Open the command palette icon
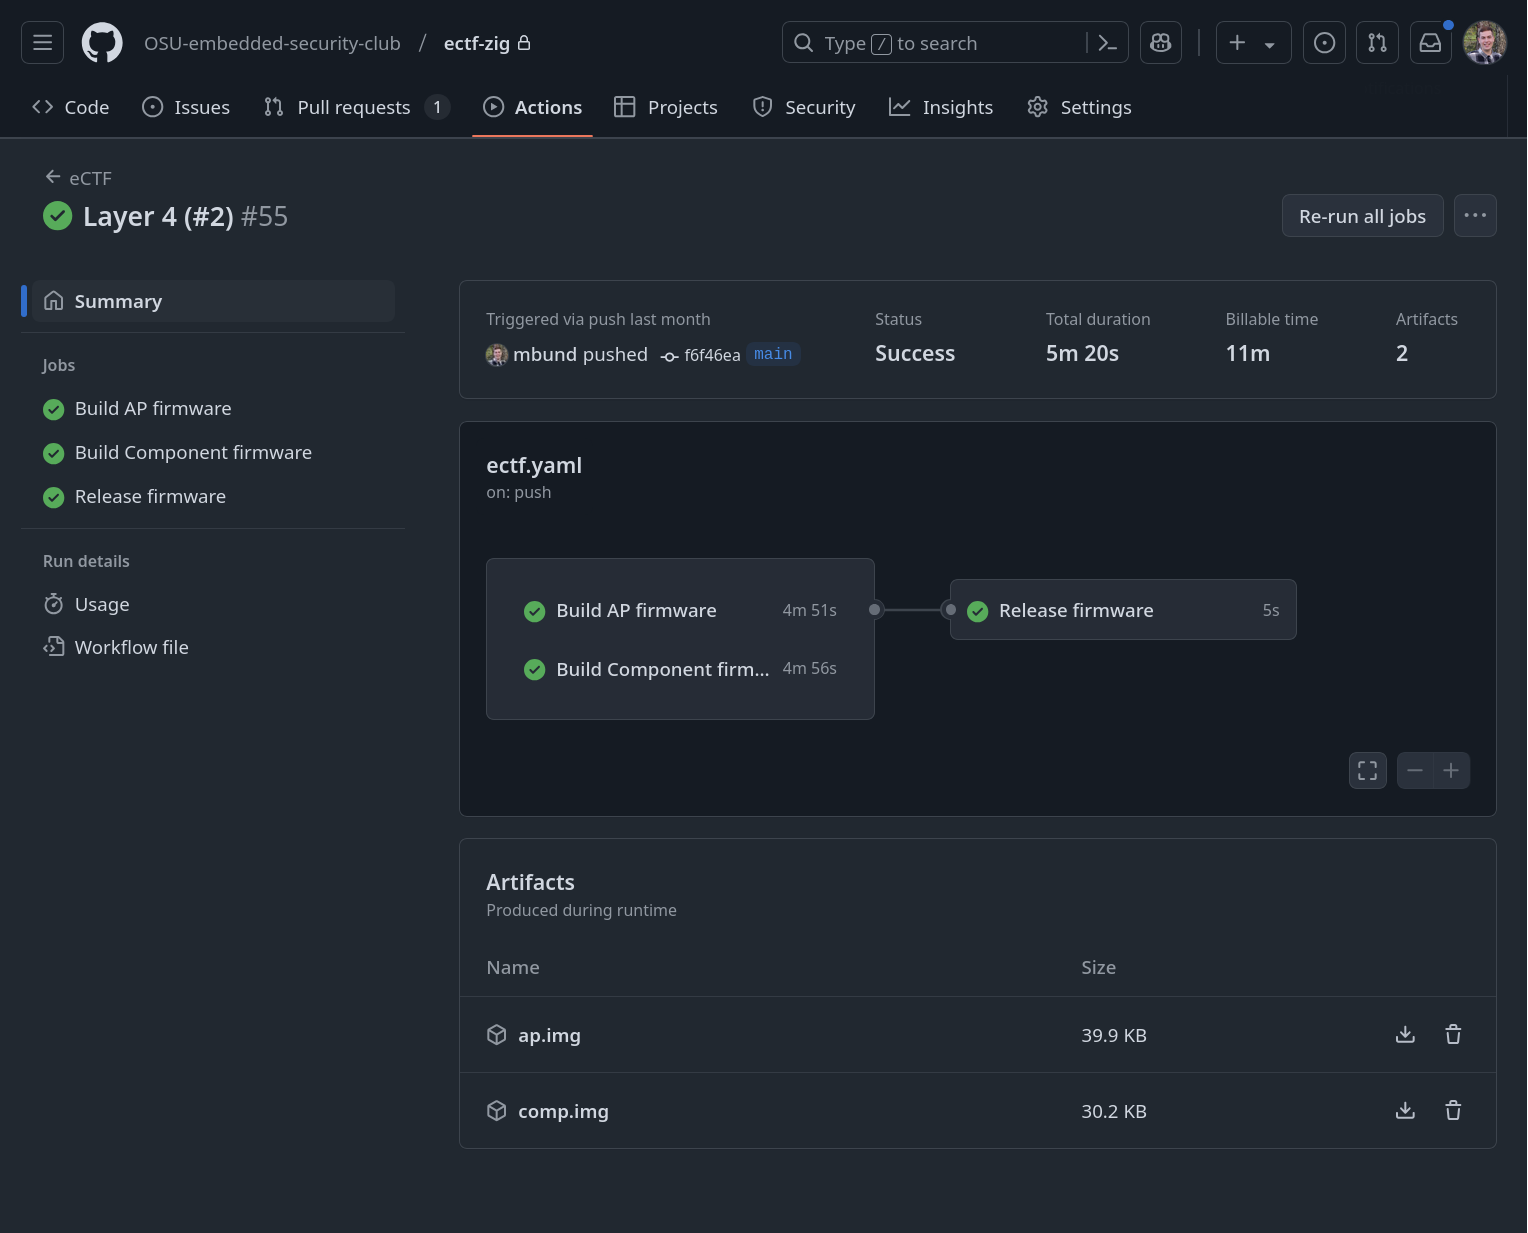This screenshot has height=1233, width=1528. click(1107, 43)
